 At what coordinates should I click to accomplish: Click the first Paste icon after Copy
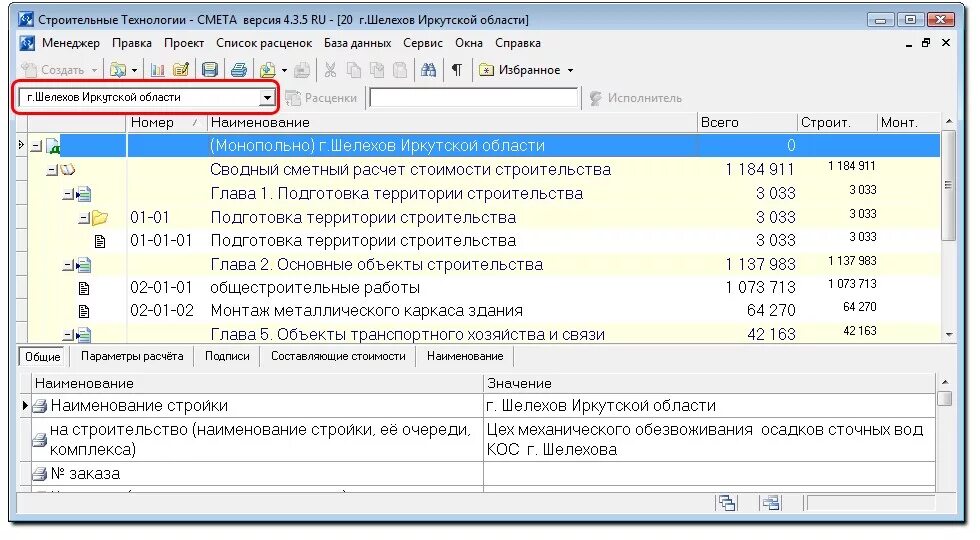(378, 70)
